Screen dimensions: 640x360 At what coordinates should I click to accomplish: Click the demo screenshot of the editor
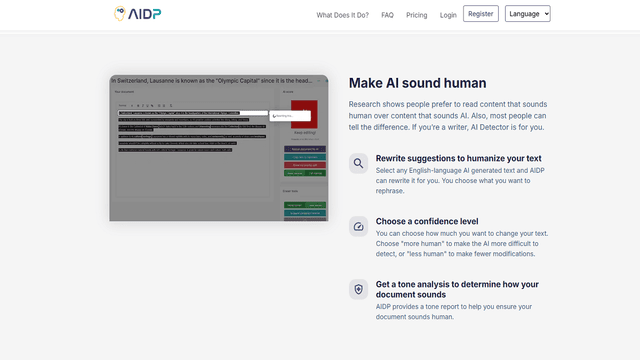[219, 148]
